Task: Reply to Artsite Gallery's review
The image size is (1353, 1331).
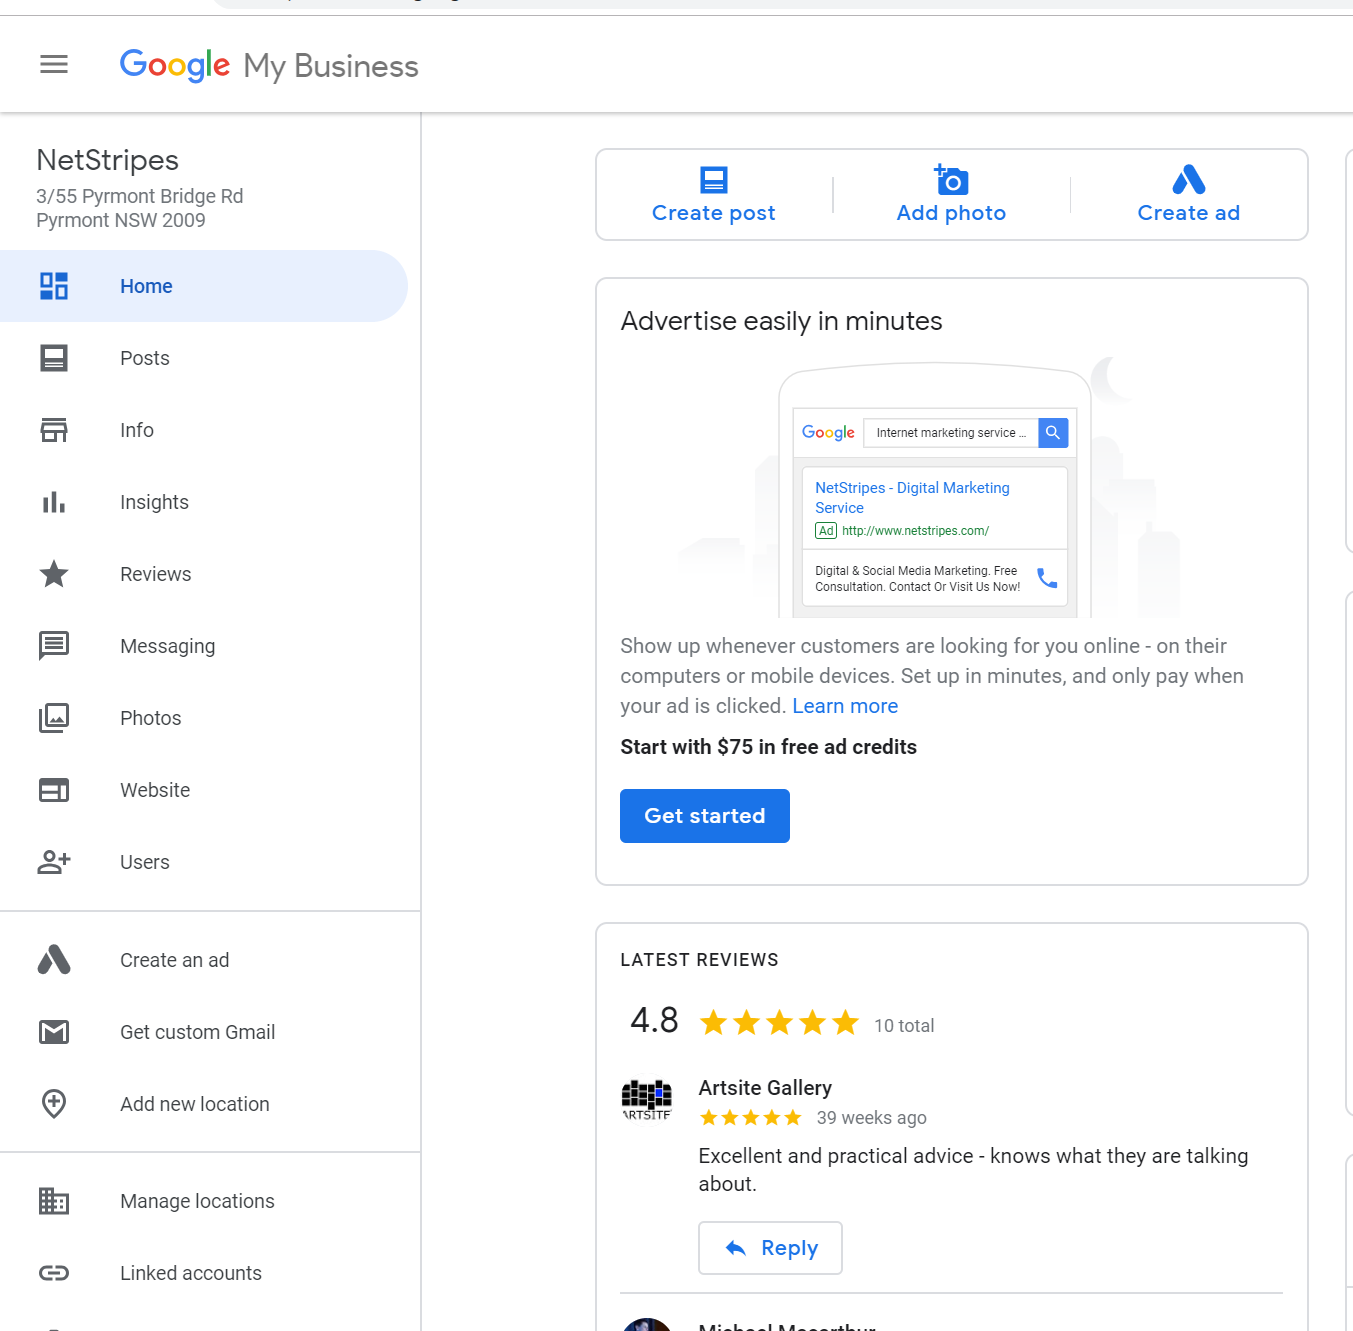Action: click(770, 1248)
